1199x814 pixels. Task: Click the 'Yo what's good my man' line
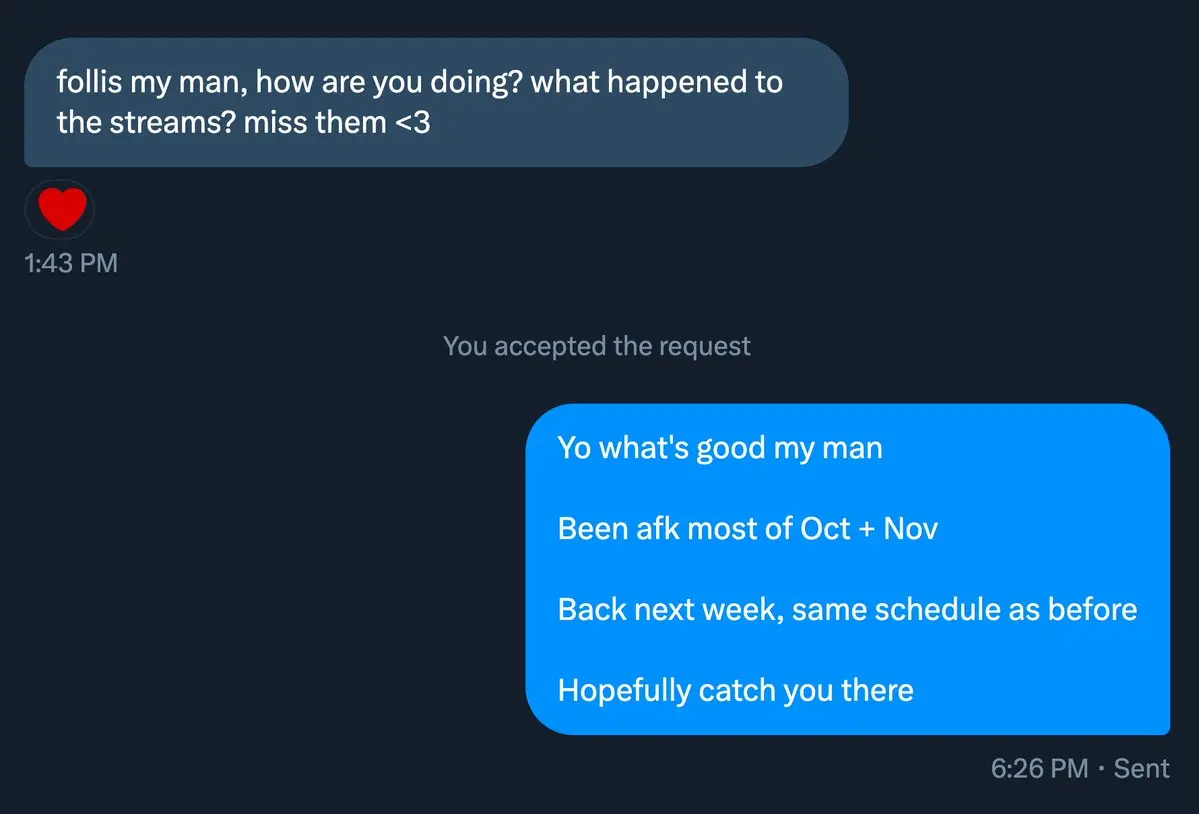click(x=720, y=447)
